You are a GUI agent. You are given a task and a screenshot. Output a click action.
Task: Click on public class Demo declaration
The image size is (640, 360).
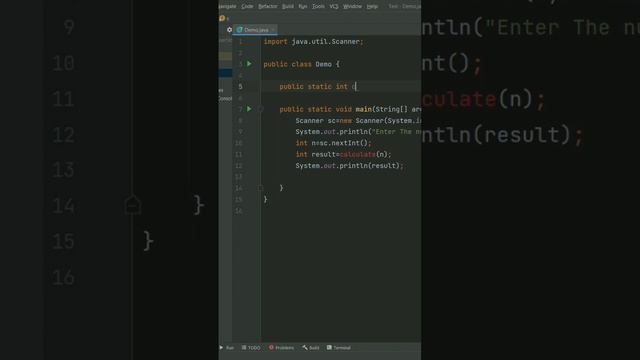click(301, 64)
